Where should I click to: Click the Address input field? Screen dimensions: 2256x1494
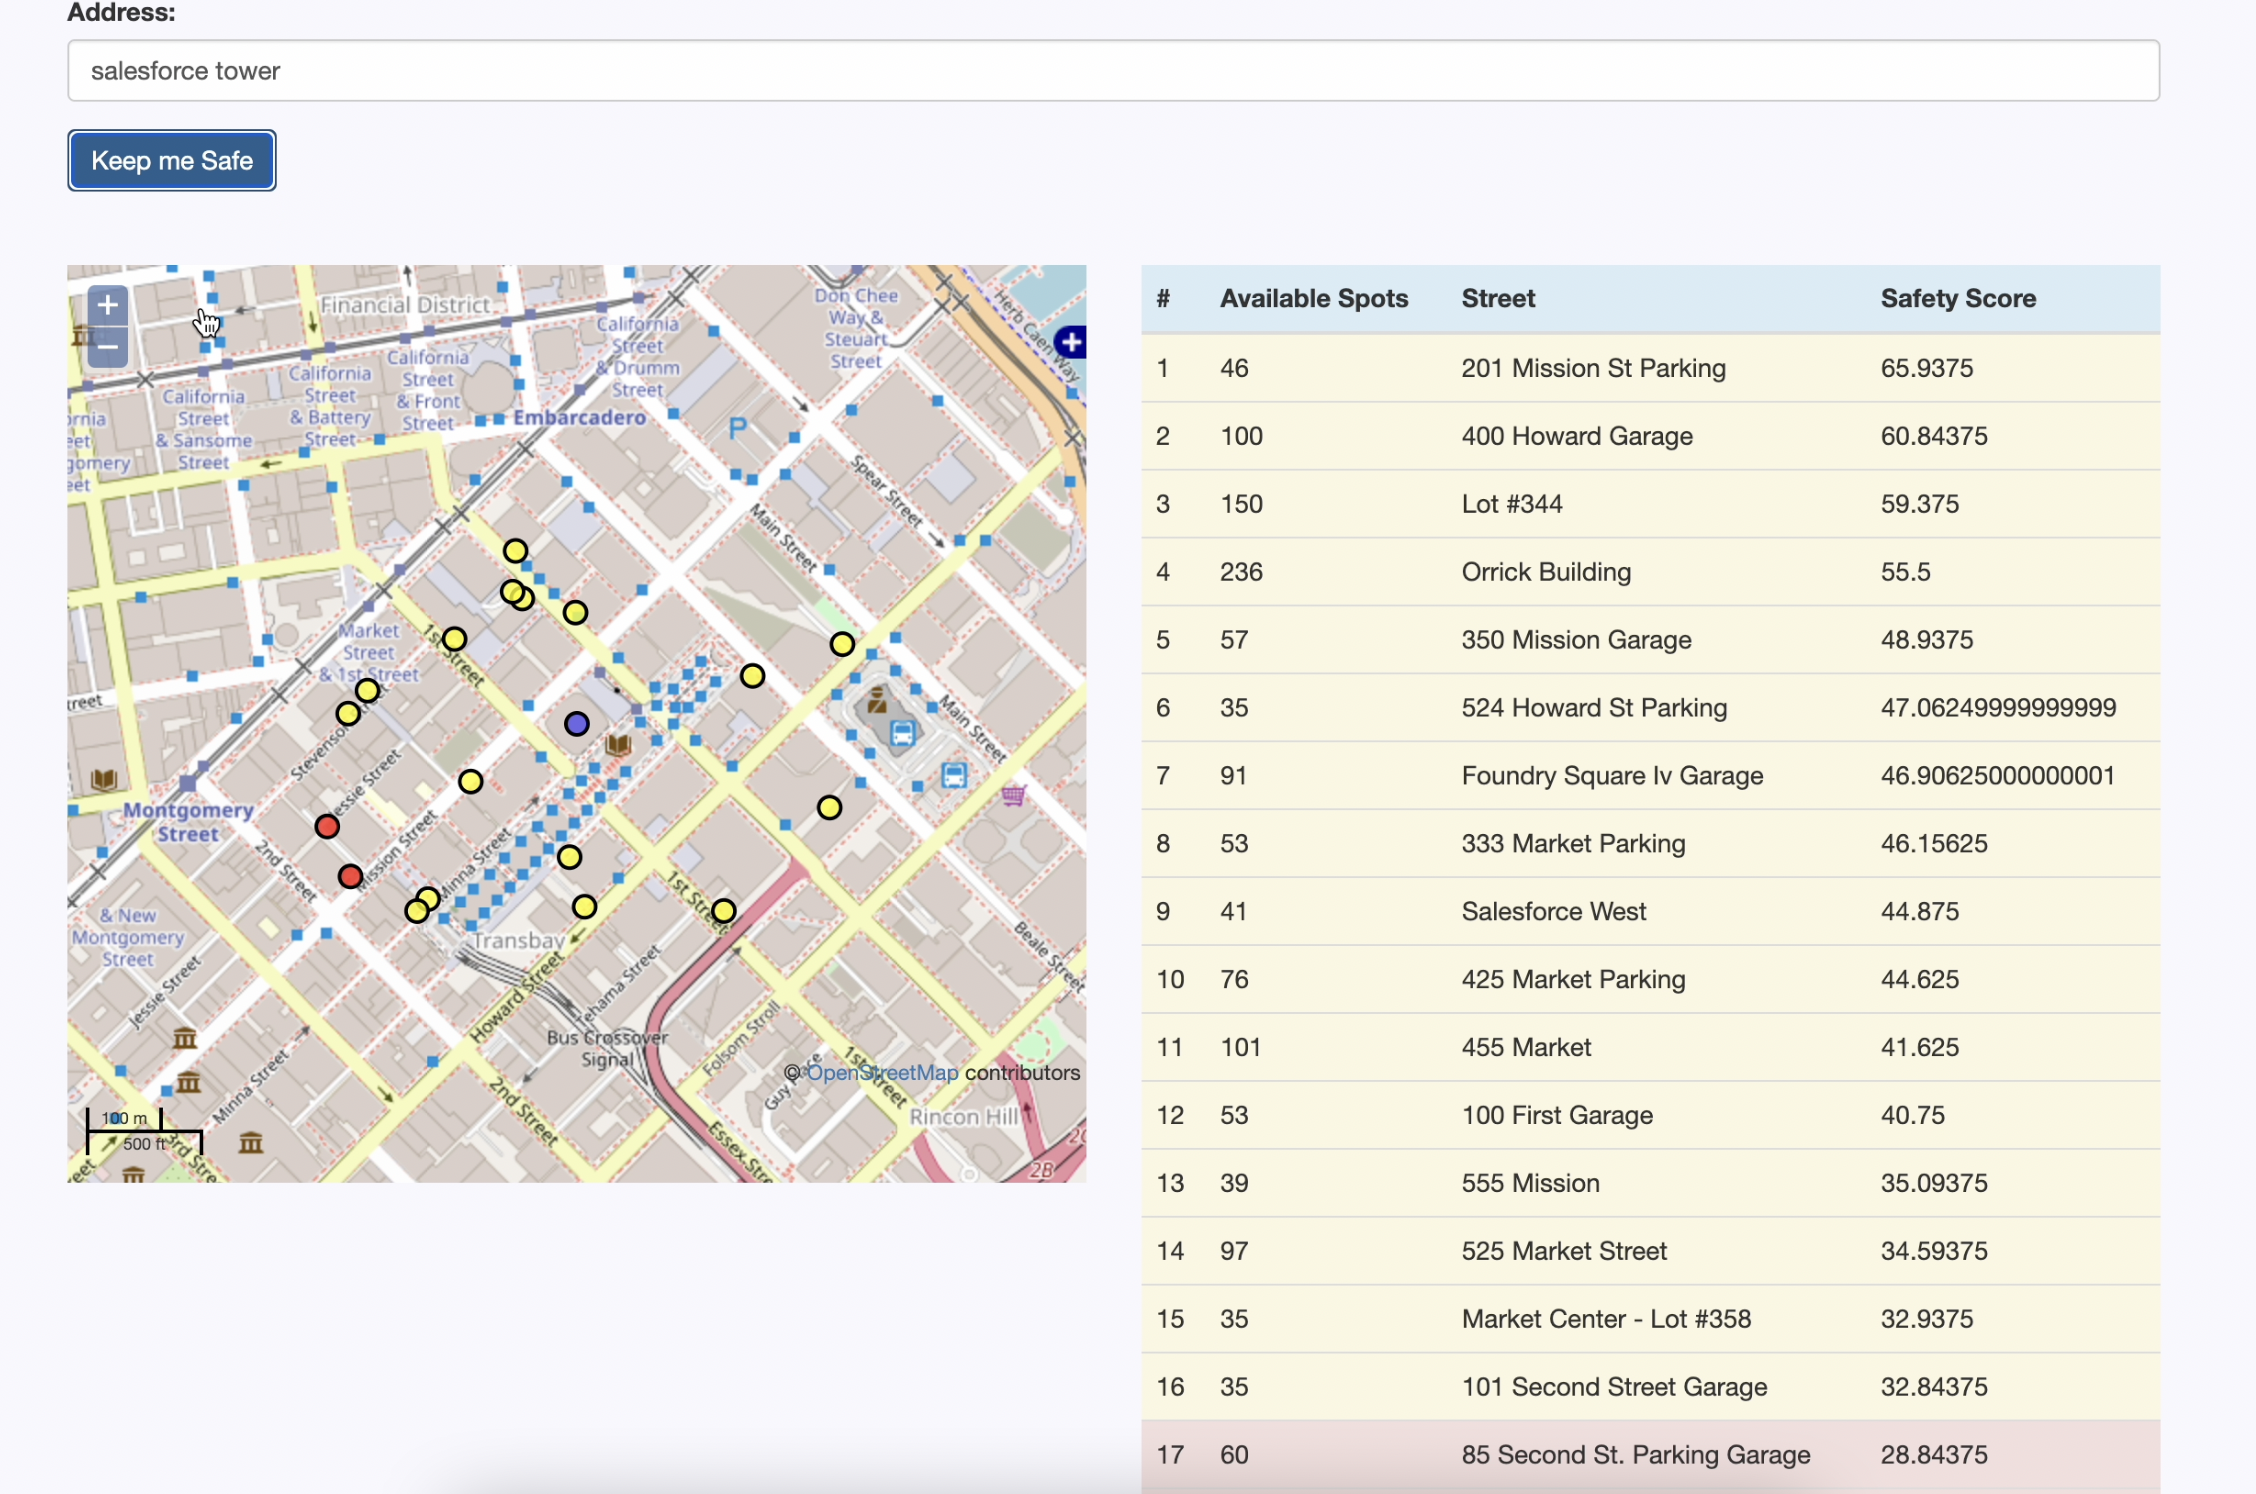point(1113,71)
